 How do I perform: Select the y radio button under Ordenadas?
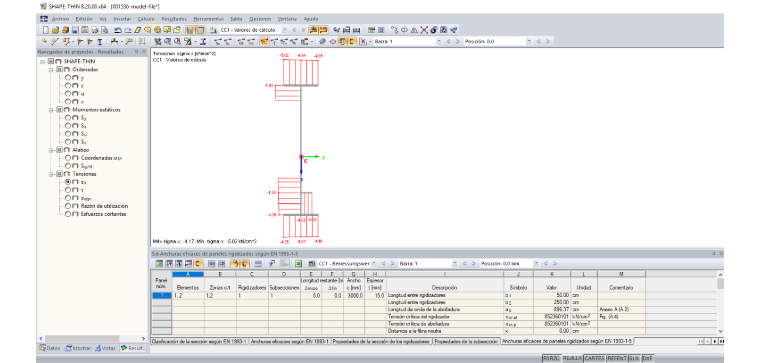(x=68, y=78)
